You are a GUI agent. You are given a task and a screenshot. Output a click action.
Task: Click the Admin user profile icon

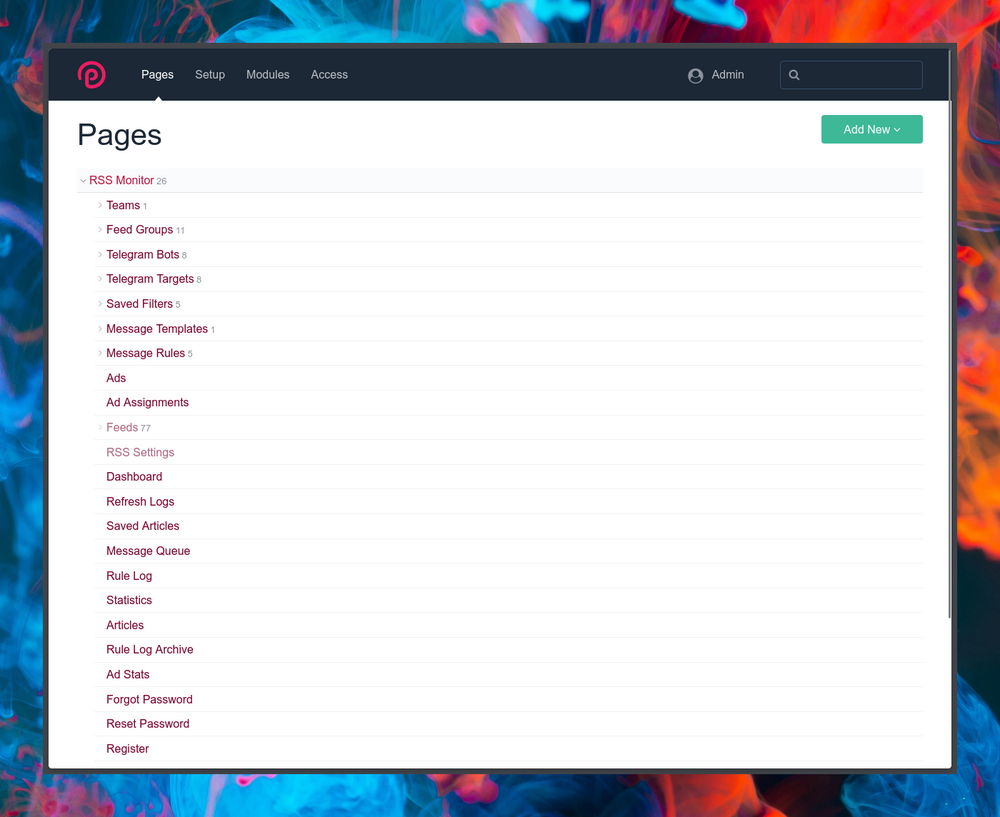(695, 75)
